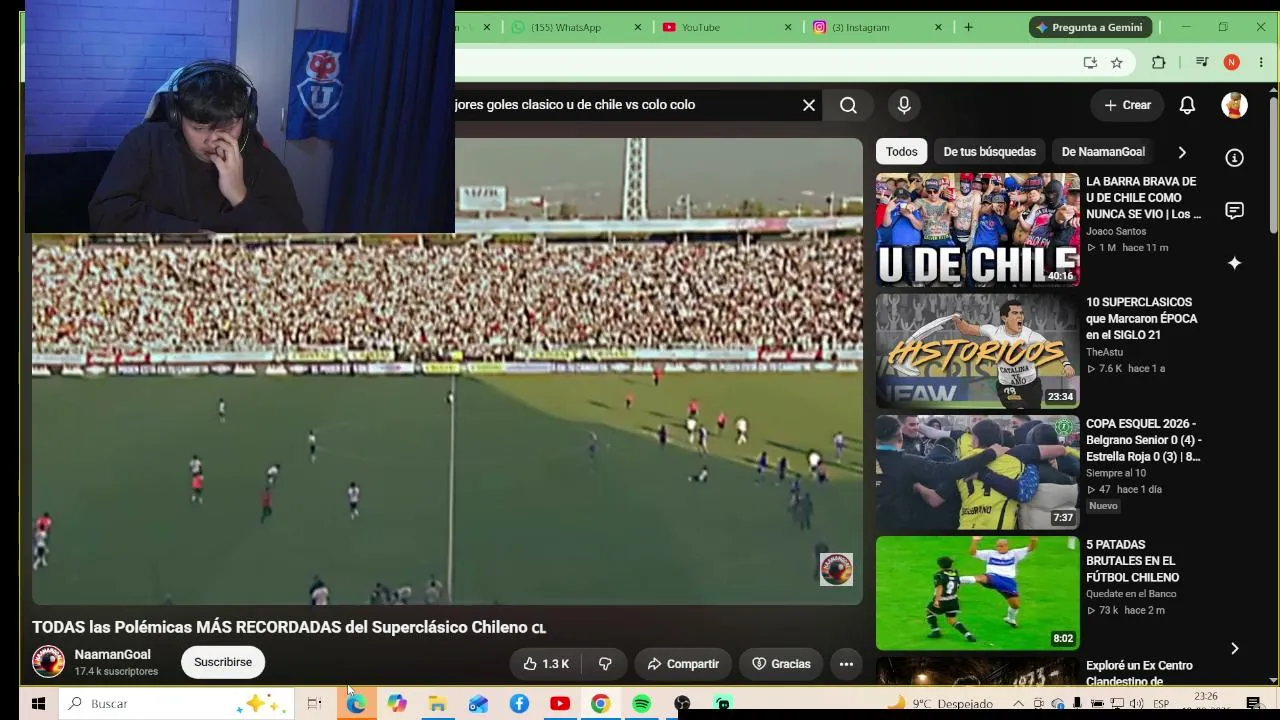Image resolution: width=1280 pixels, height=720 pixels.
Task: Open a new browser tab
Action: pyautogui.click(x=968, y=27)
